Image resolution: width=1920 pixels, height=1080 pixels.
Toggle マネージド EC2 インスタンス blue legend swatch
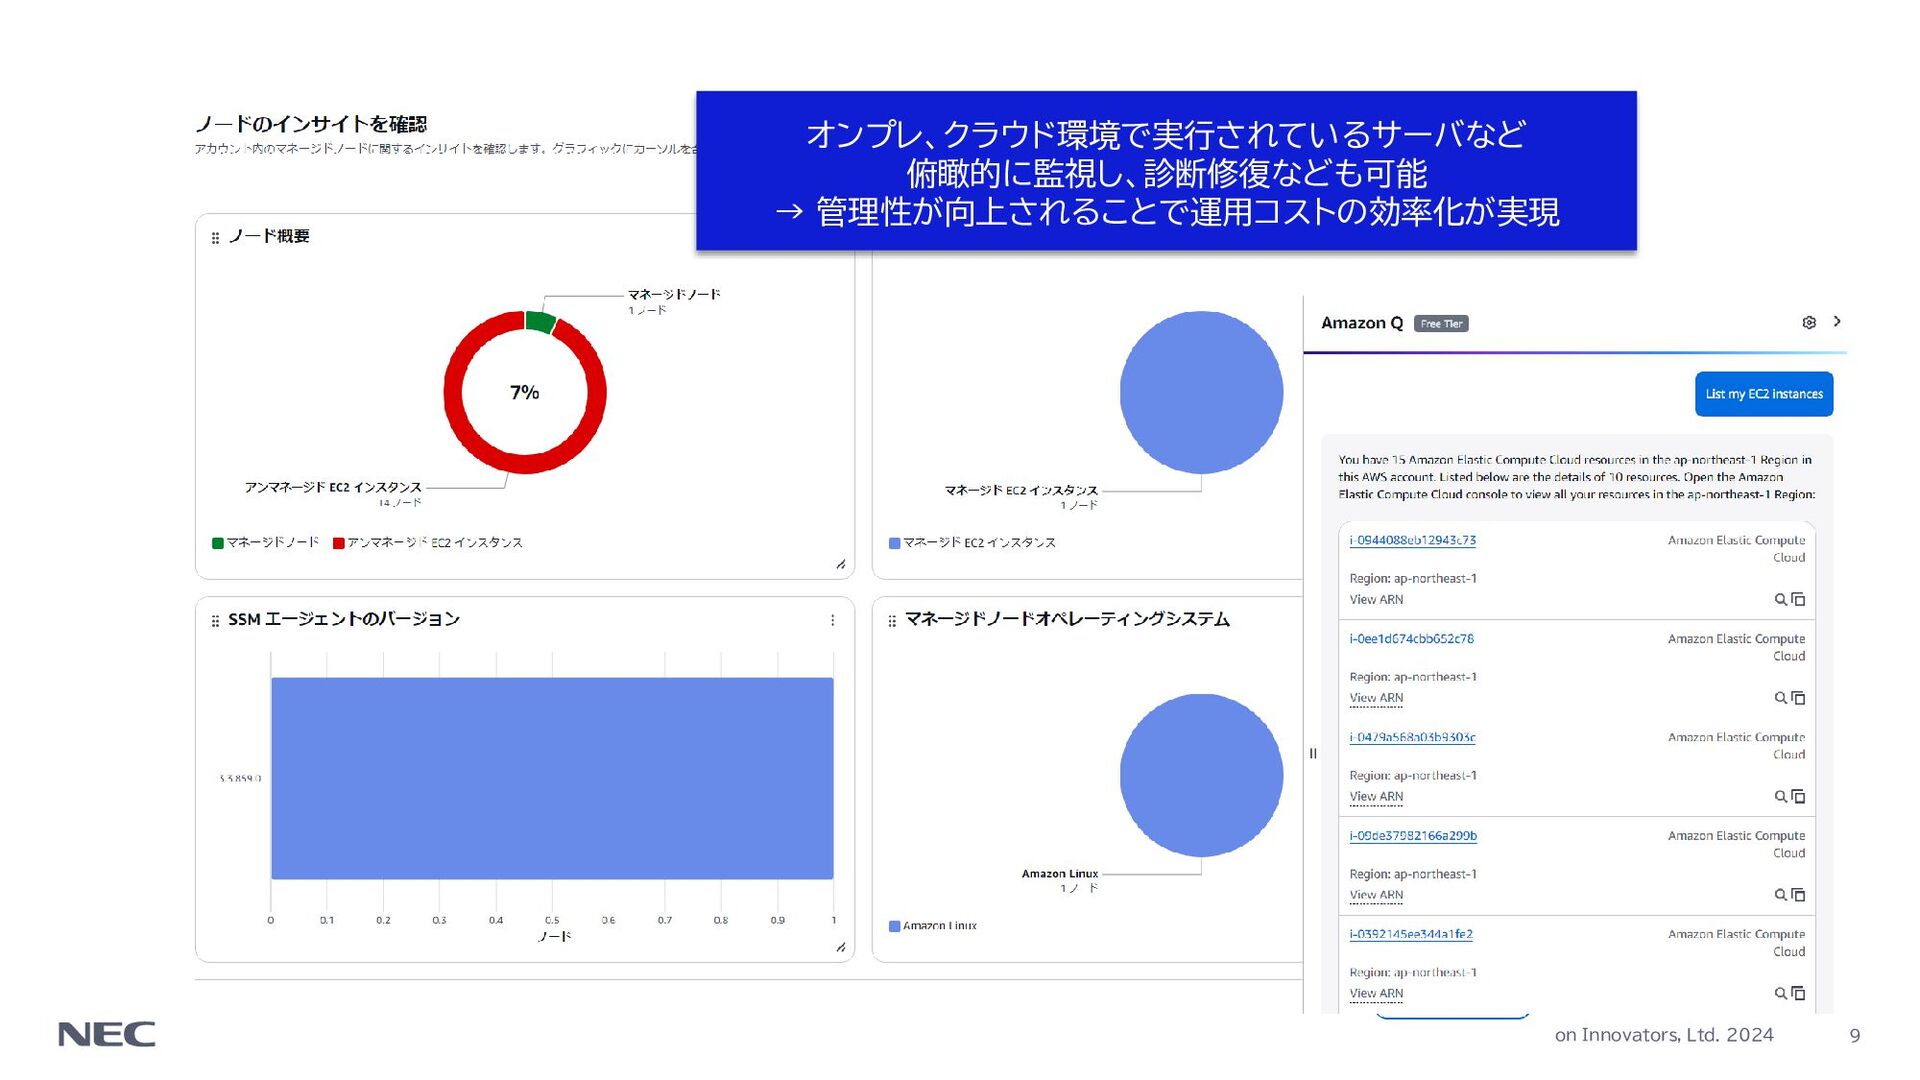click(x=894, y=543)
